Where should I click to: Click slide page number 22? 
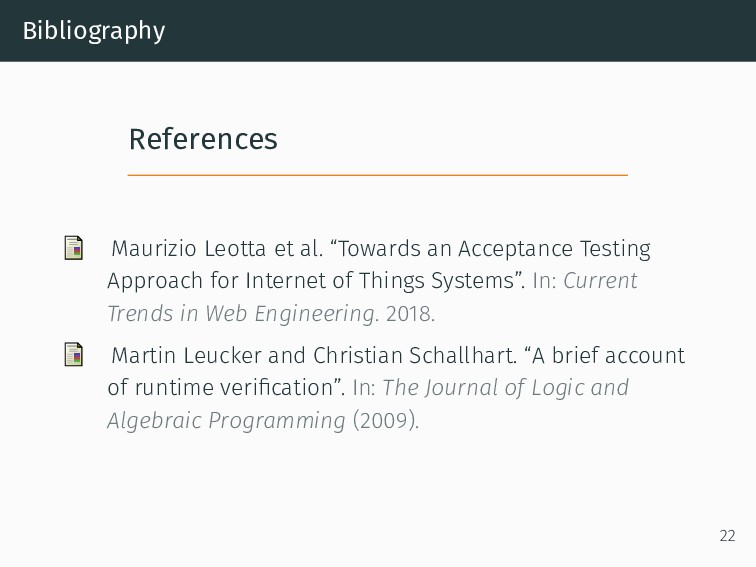(x=727, y=536)
